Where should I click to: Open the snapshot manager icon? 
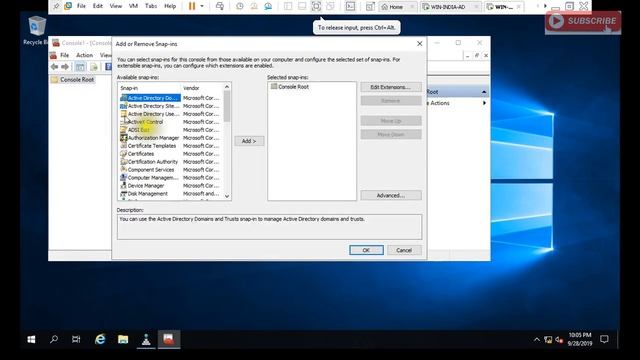point(268,6)
